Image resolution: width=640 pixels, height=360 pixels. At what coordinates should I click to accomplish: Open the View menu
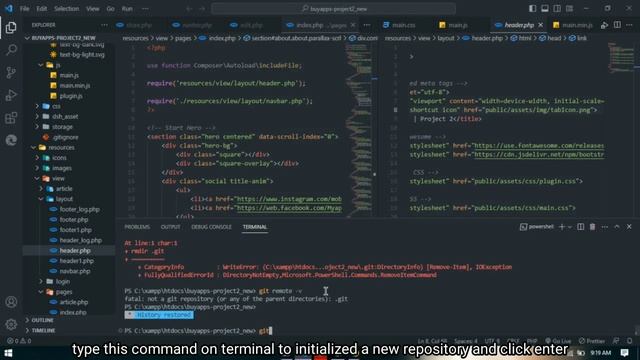(x=92, y=9)
